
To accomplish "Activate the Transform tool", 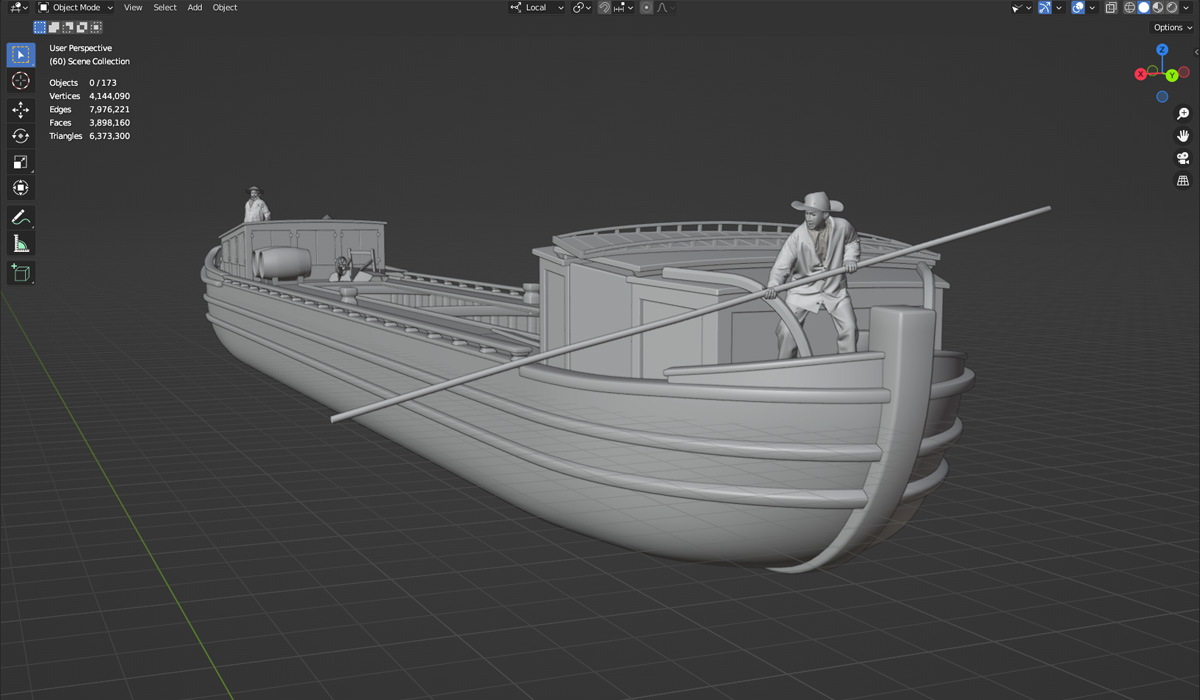I will (x=21, y=188).
